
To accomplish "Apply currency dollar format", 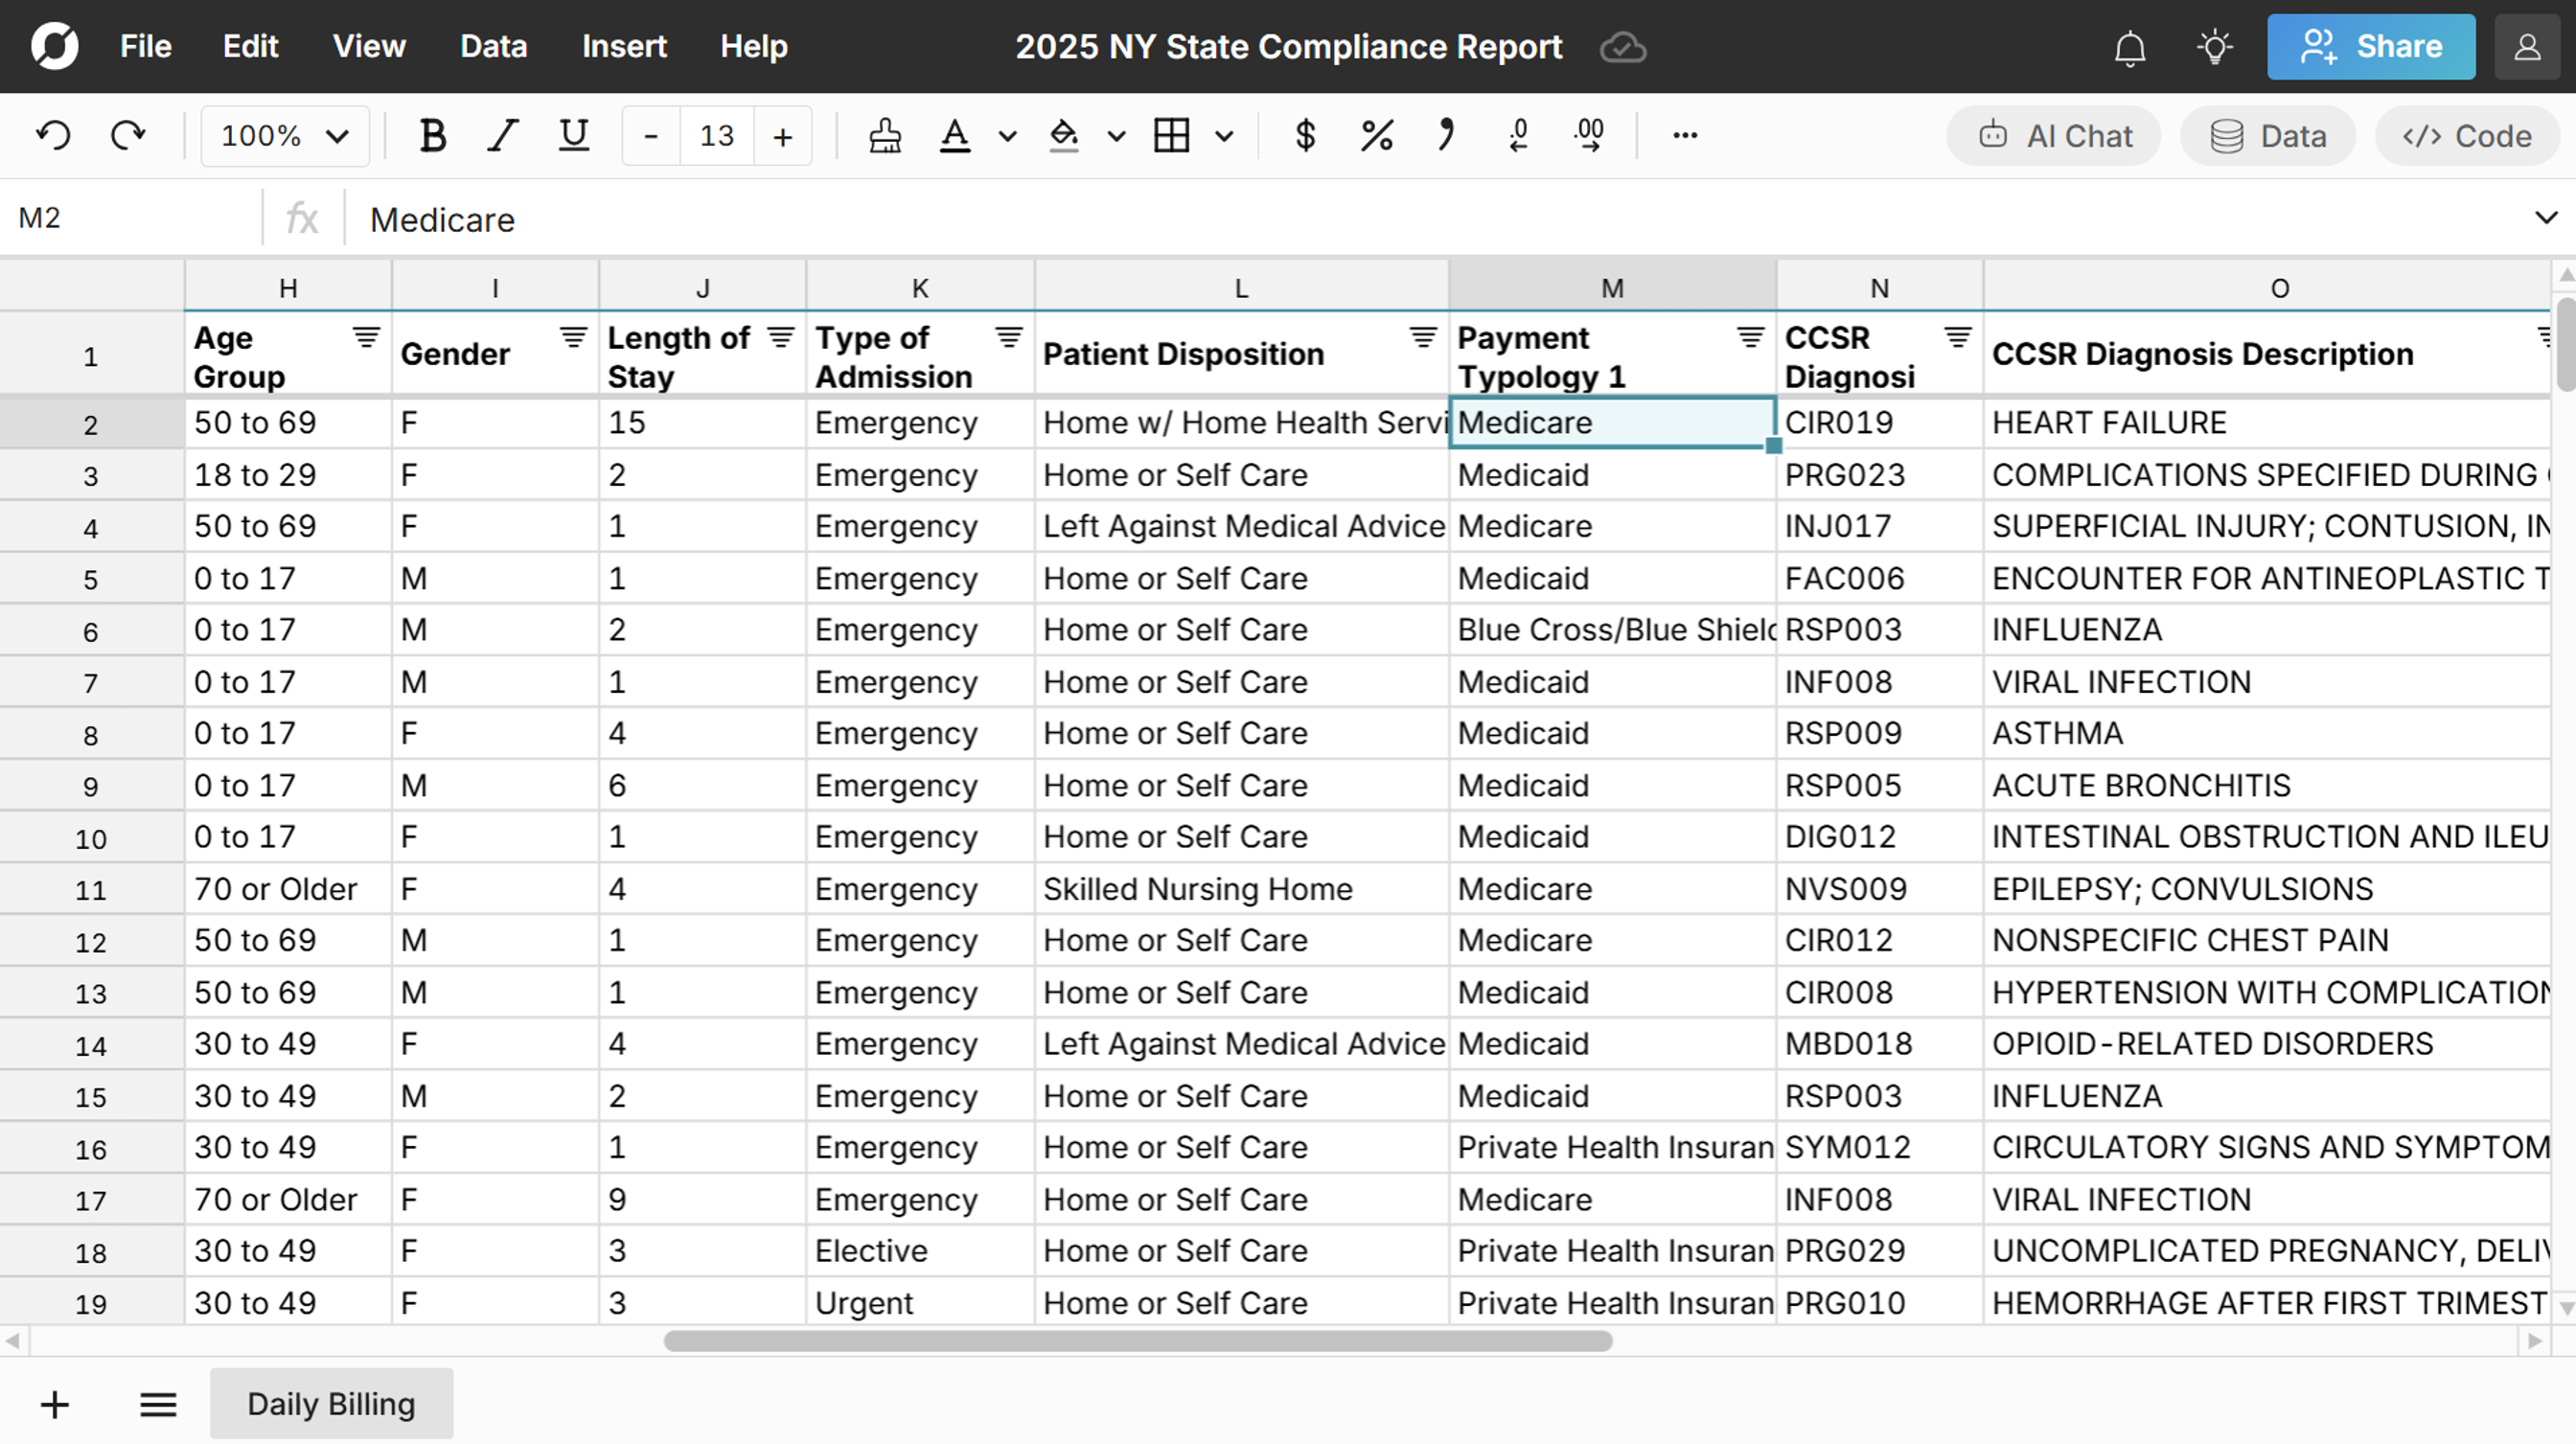I will coord(1304,135).
